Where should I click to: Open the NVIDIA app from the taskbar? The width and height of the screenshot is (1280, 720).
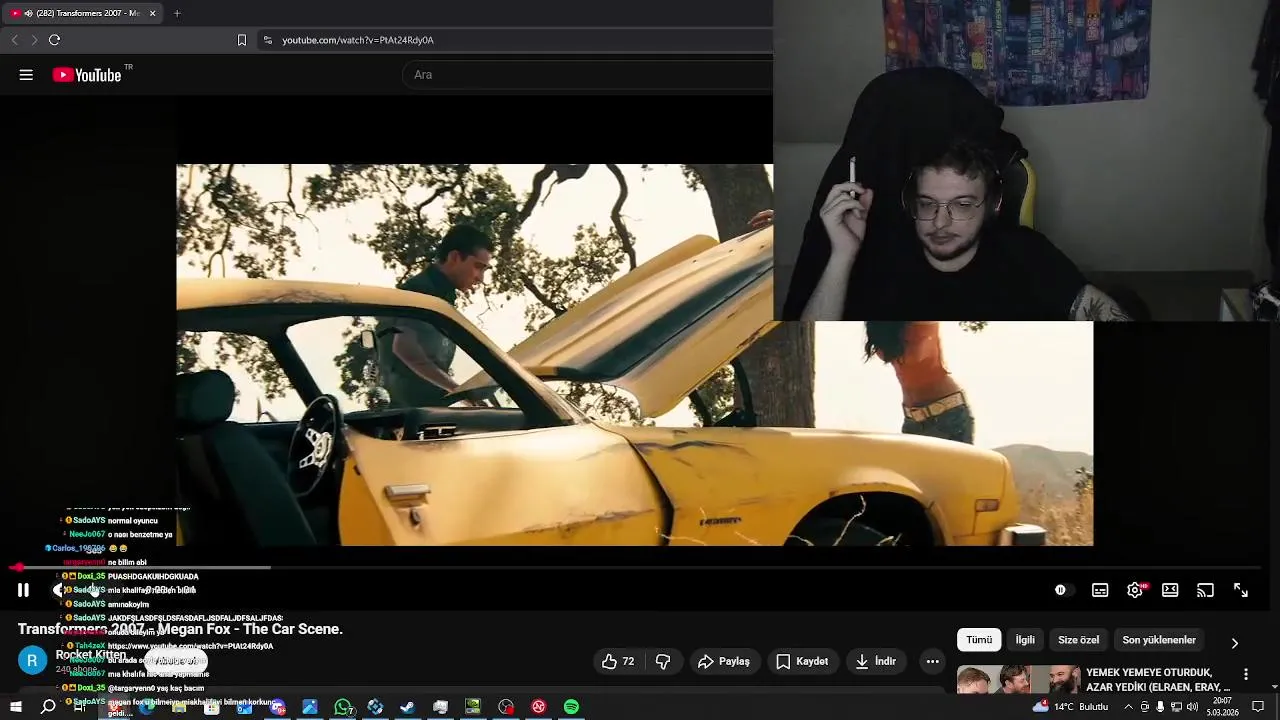click(473, 707)
